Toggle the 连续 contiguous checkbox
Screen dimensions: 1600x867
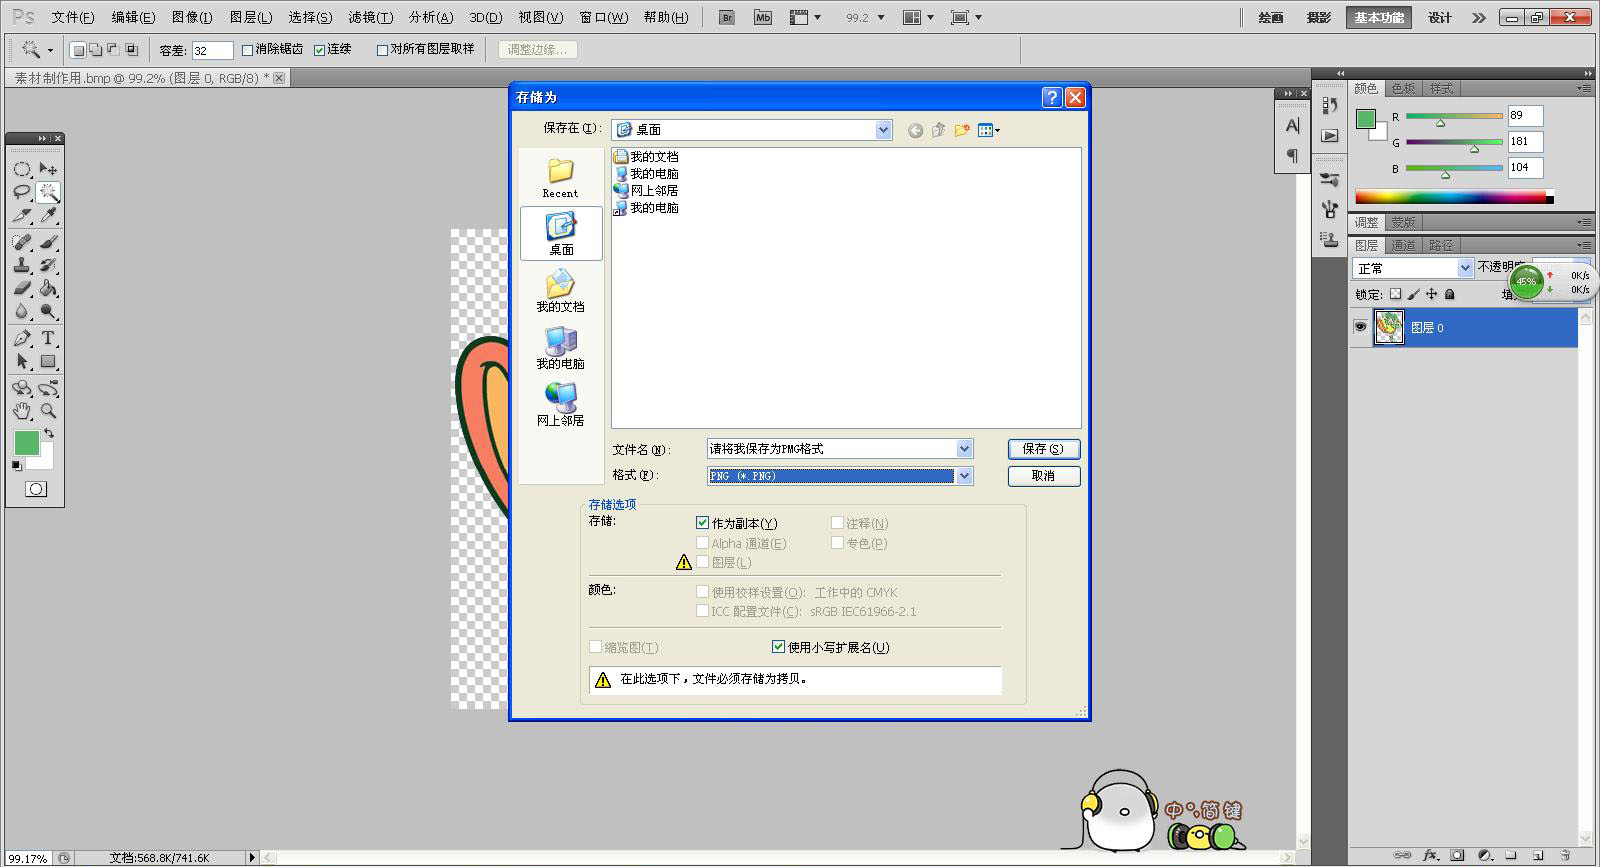click(320, 50)
